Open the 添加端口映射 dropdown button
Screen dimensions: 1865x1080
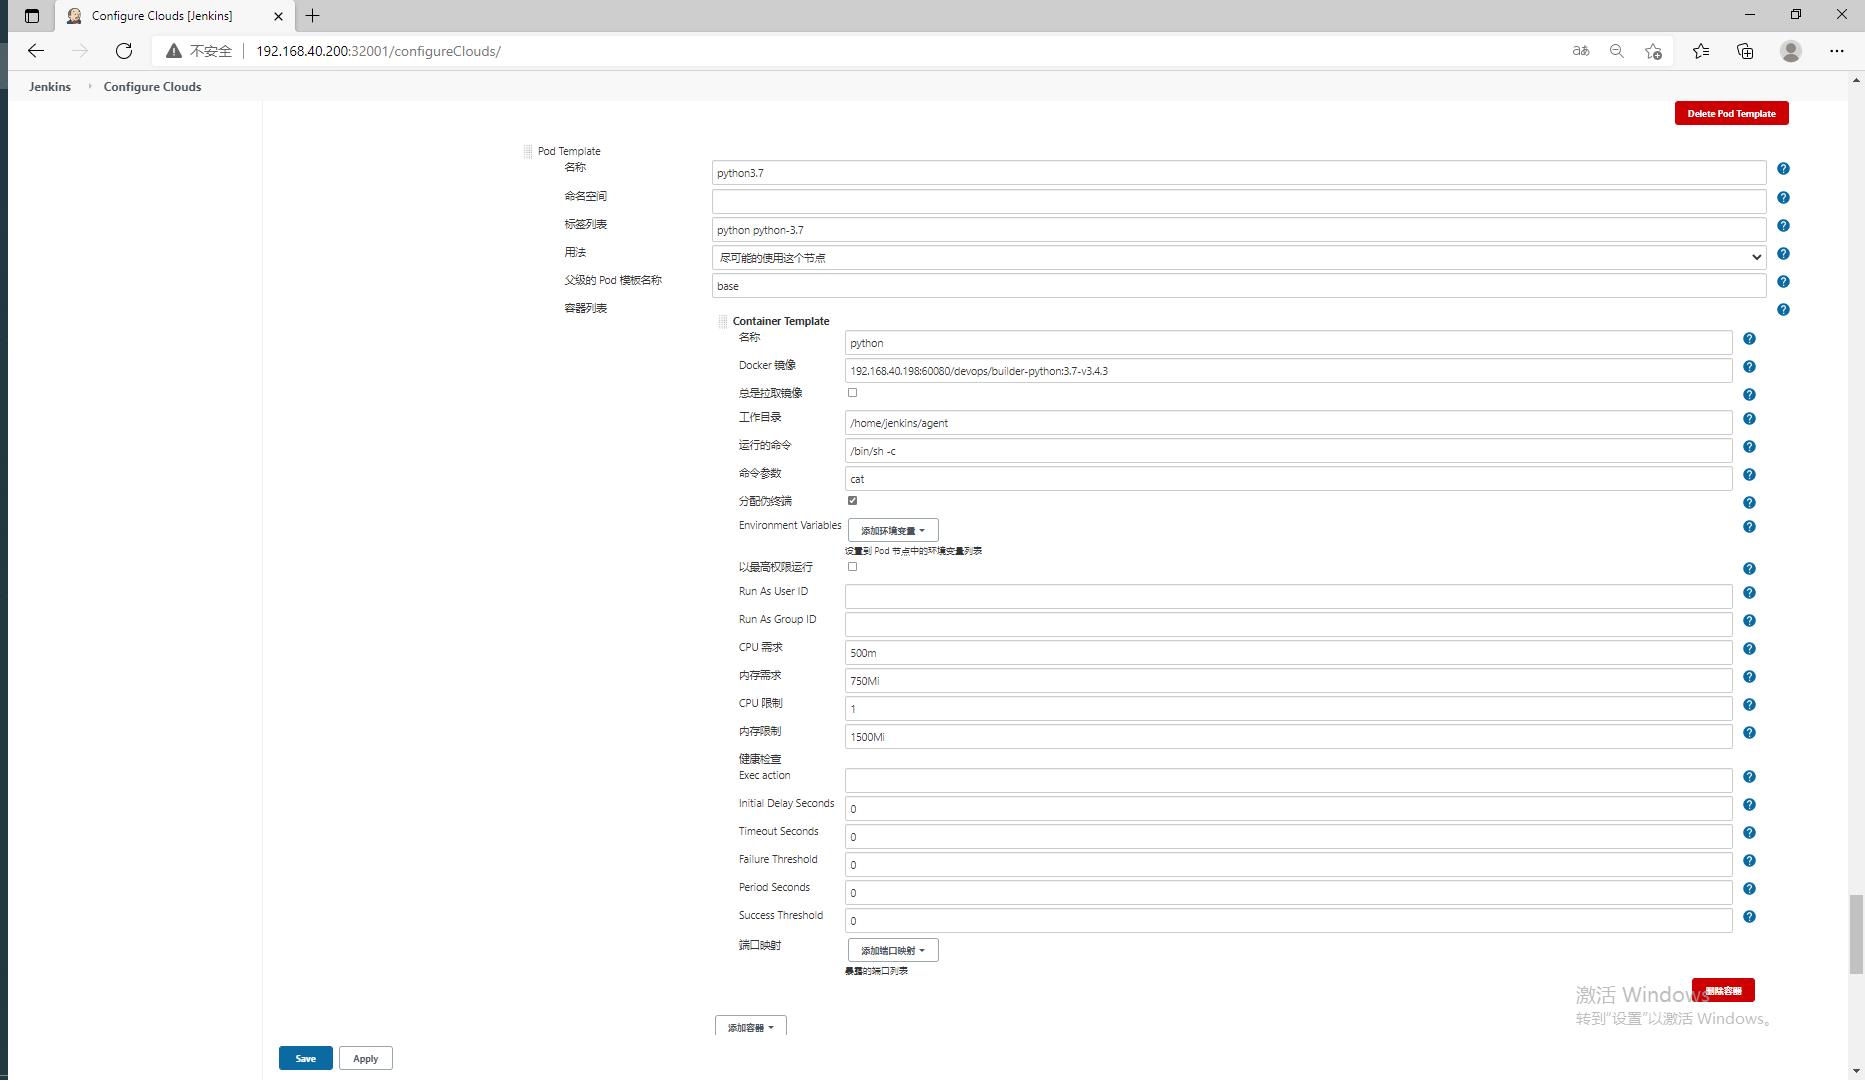click(x=893, y=951)
